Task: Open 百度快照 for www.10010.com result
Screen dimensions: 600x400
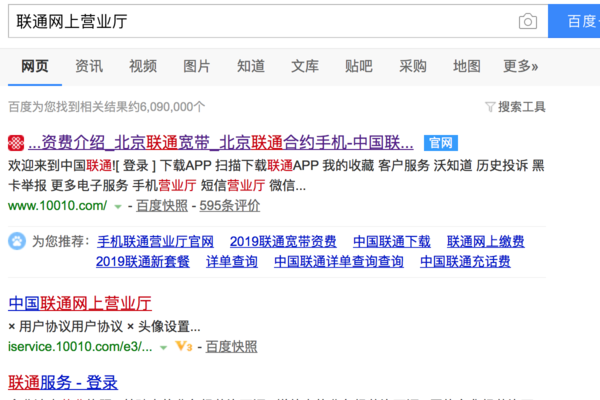Action: [162, 206]
